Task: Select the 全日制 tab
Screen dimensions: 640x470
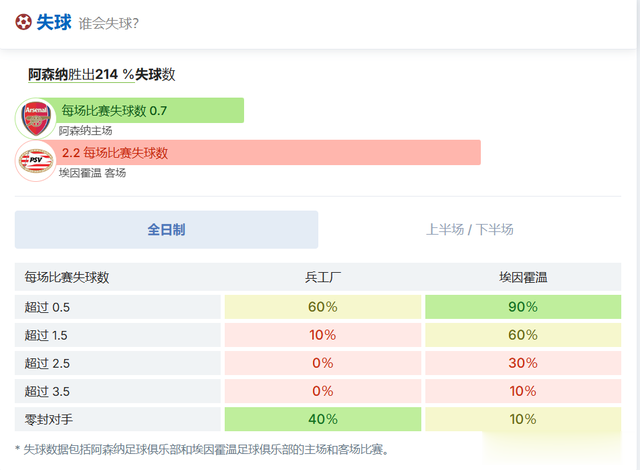Action: point(166,229)
